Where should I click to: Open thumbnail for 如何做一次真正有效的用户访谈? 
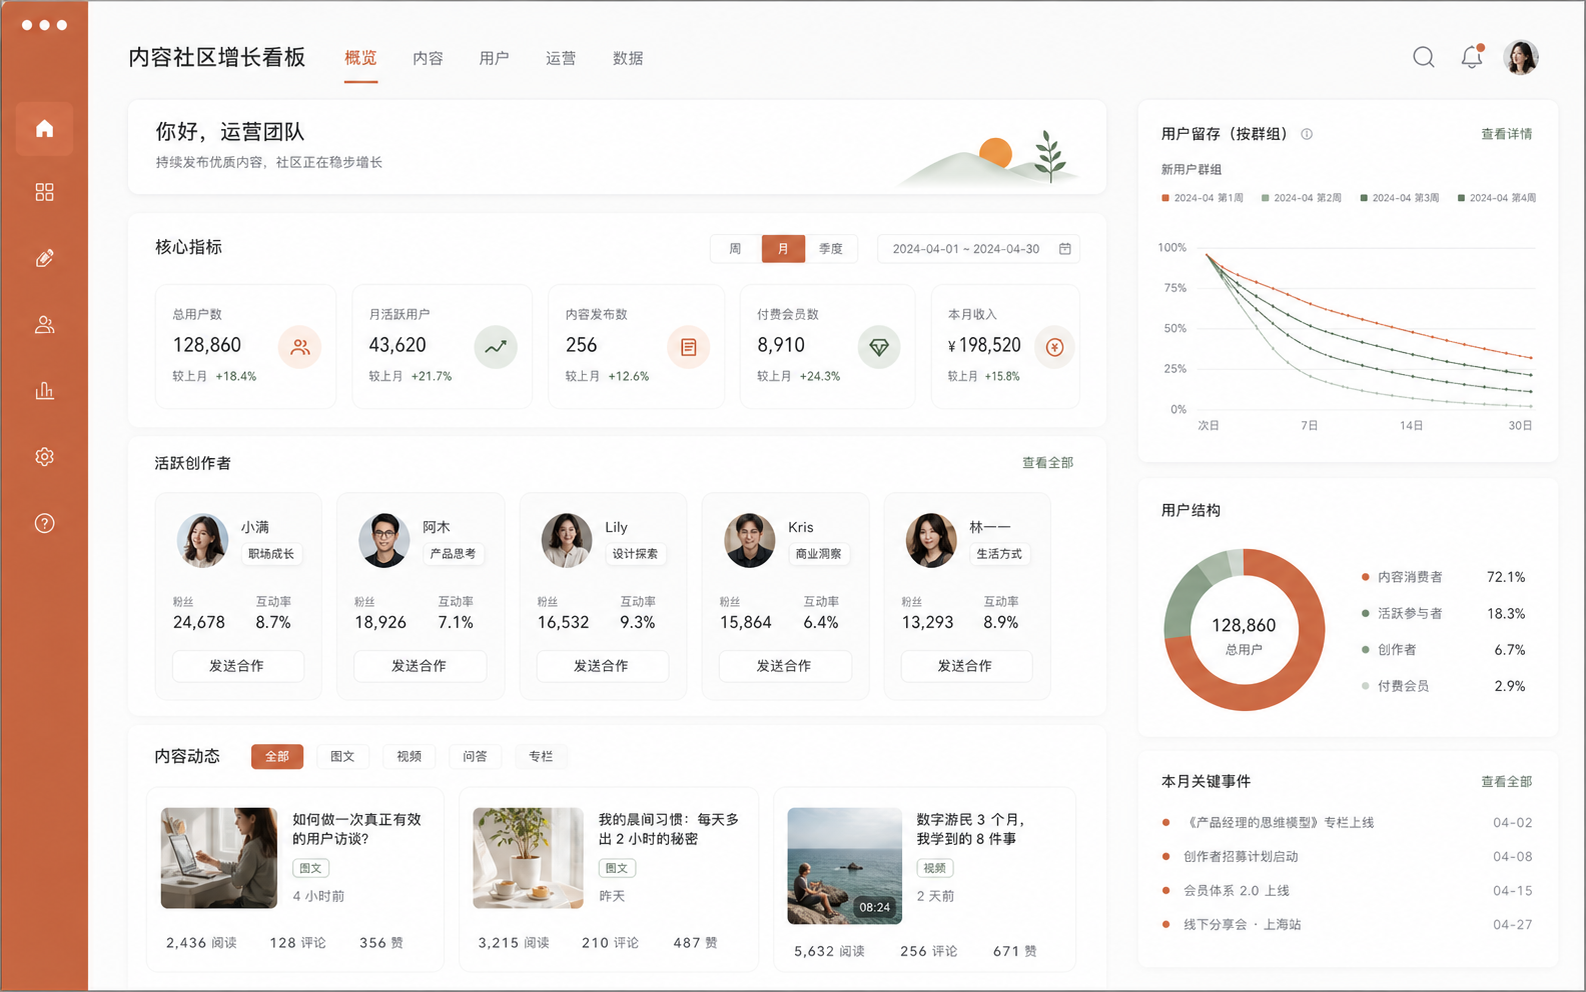219,858
